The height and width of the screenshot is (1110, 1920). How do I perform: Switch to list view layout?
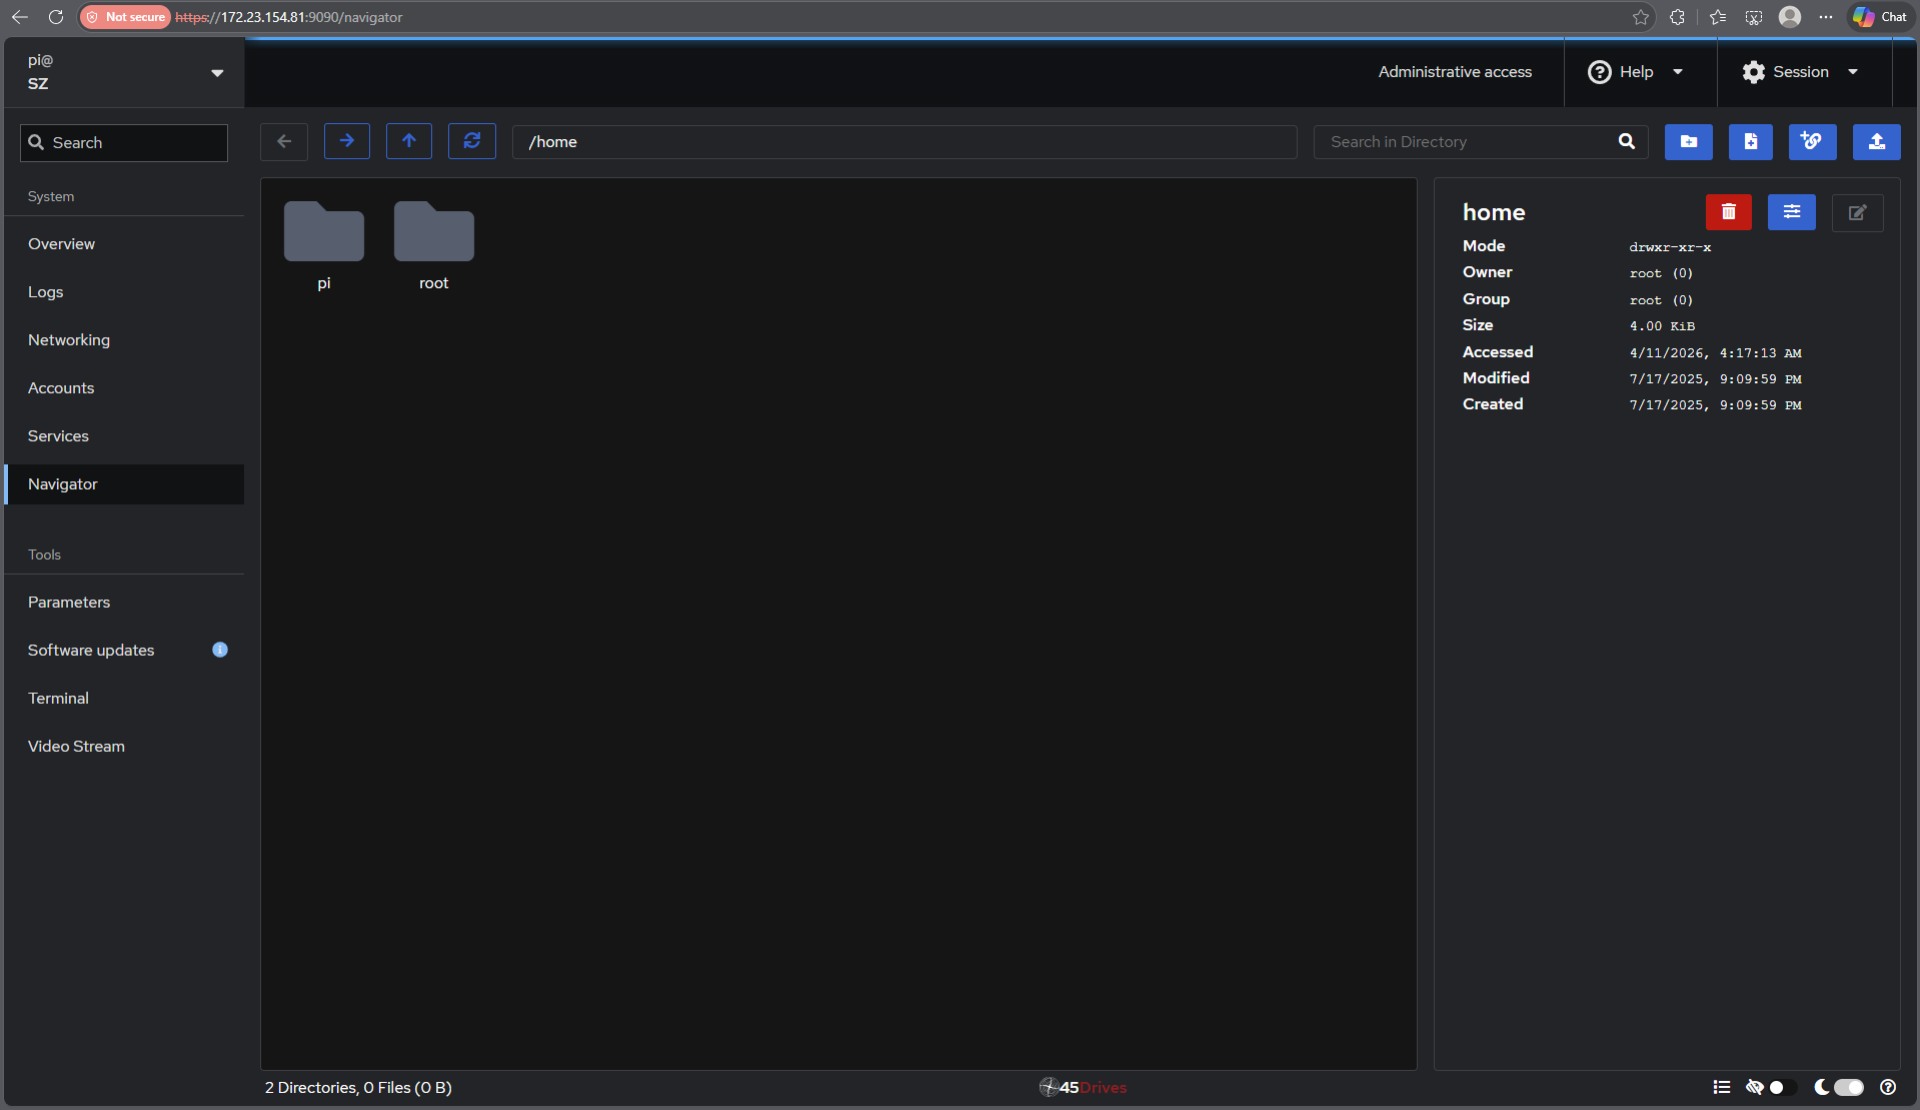1721,1087
